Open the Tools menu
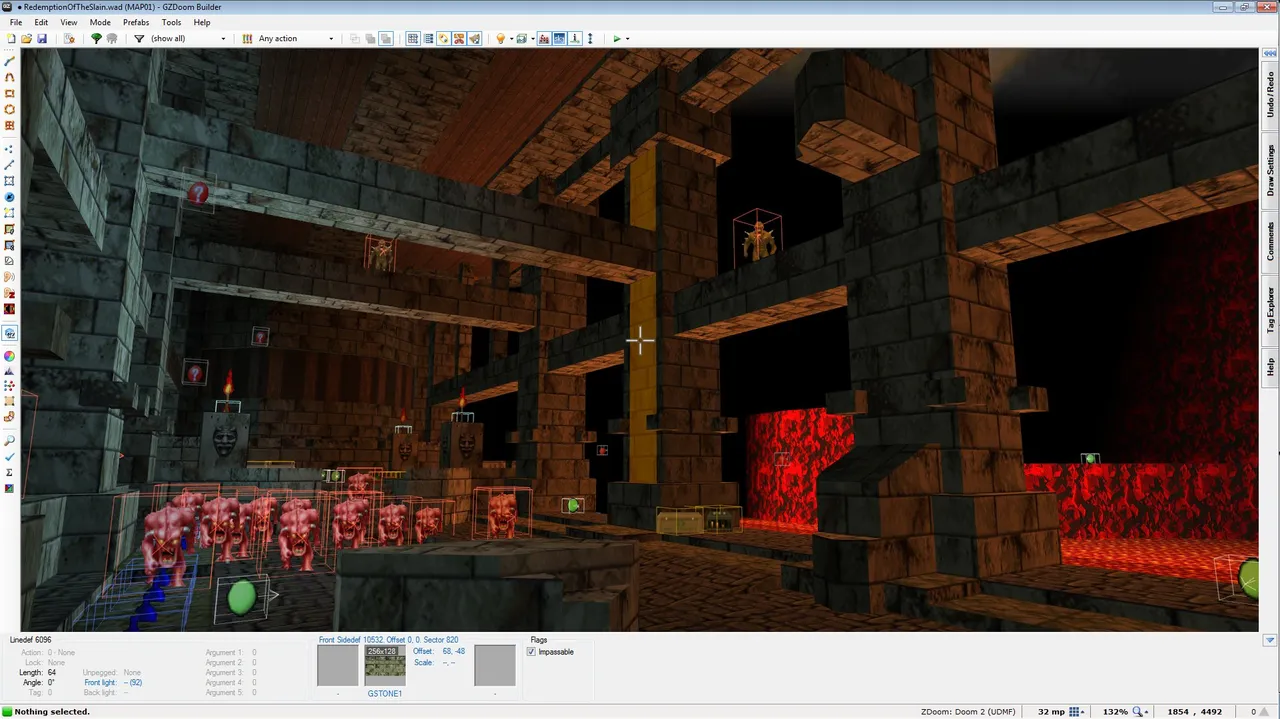1280x719 pixels. [172, 22]
